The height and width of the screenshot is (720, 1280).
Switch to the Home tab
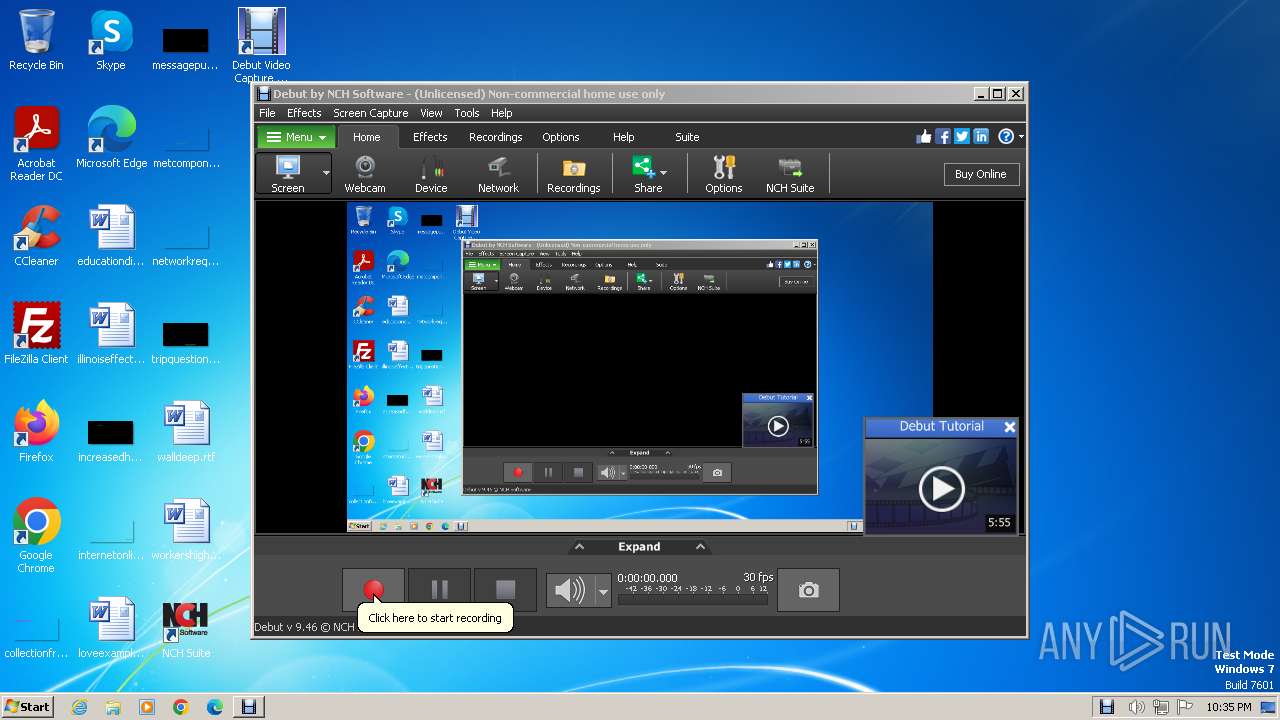click(x=366, y=137)
